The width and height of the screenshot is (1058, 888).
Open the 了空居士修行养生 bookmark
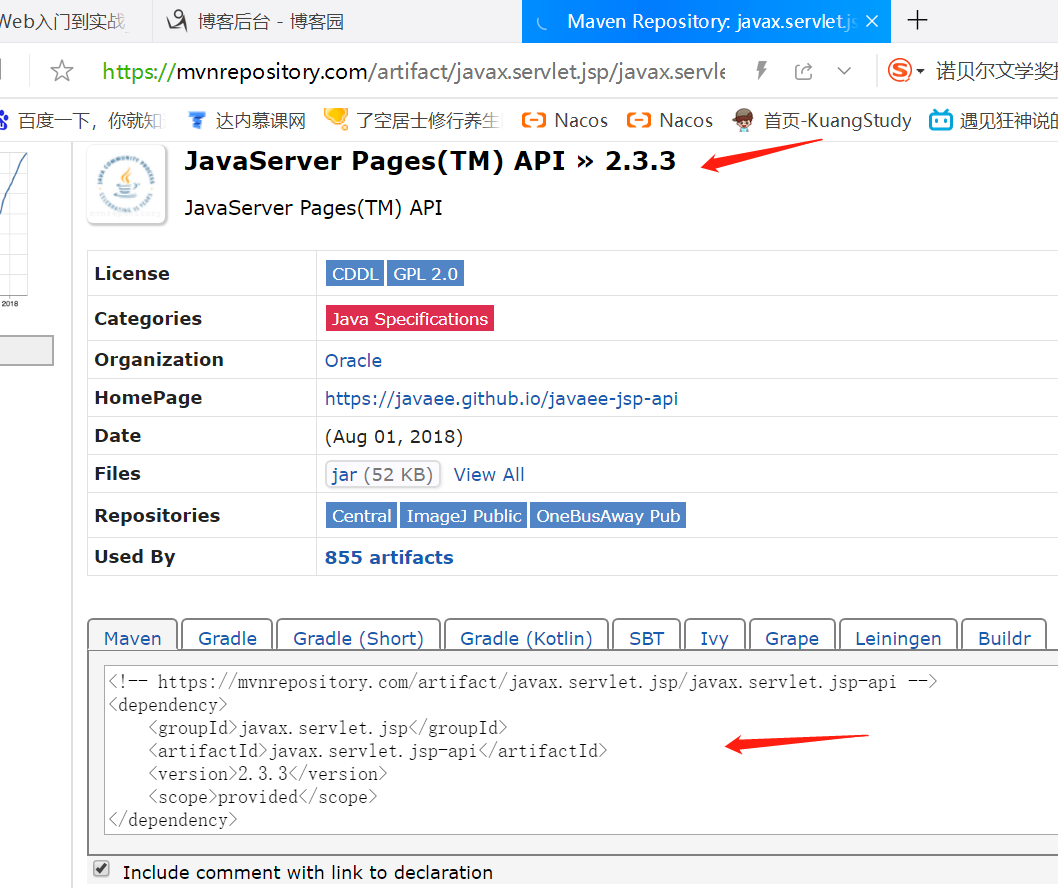(413, 121)
